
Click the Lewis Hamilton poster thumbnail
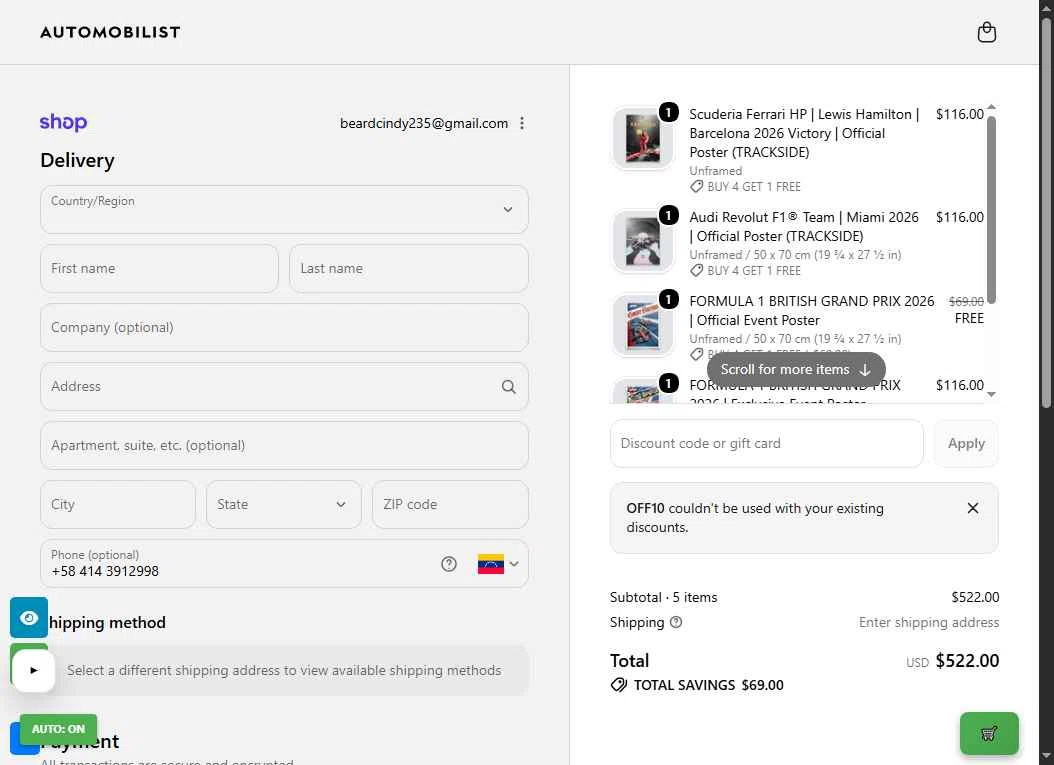point(643,138)
